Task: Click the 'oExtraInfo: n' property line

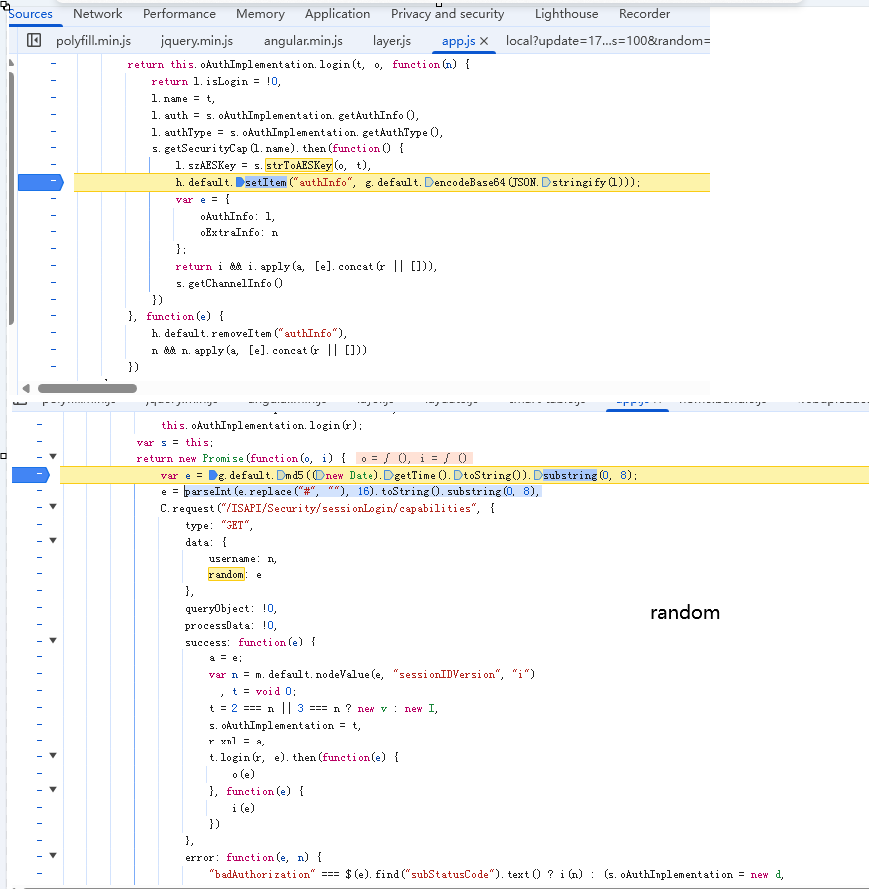Action: pyautogui.click(x=239, y=232)
